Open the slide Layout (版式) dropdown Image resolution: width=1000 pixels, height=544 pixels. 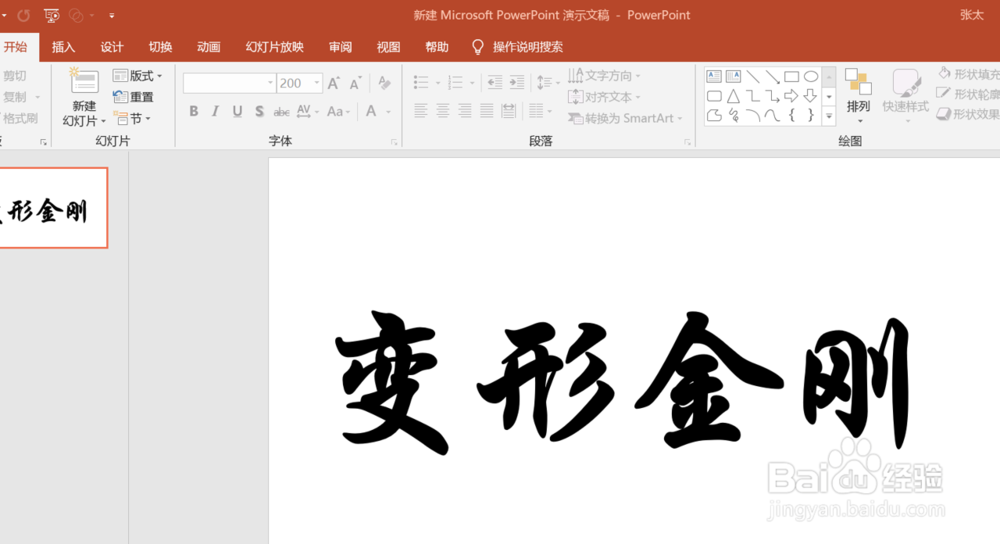tap(137, 75)
